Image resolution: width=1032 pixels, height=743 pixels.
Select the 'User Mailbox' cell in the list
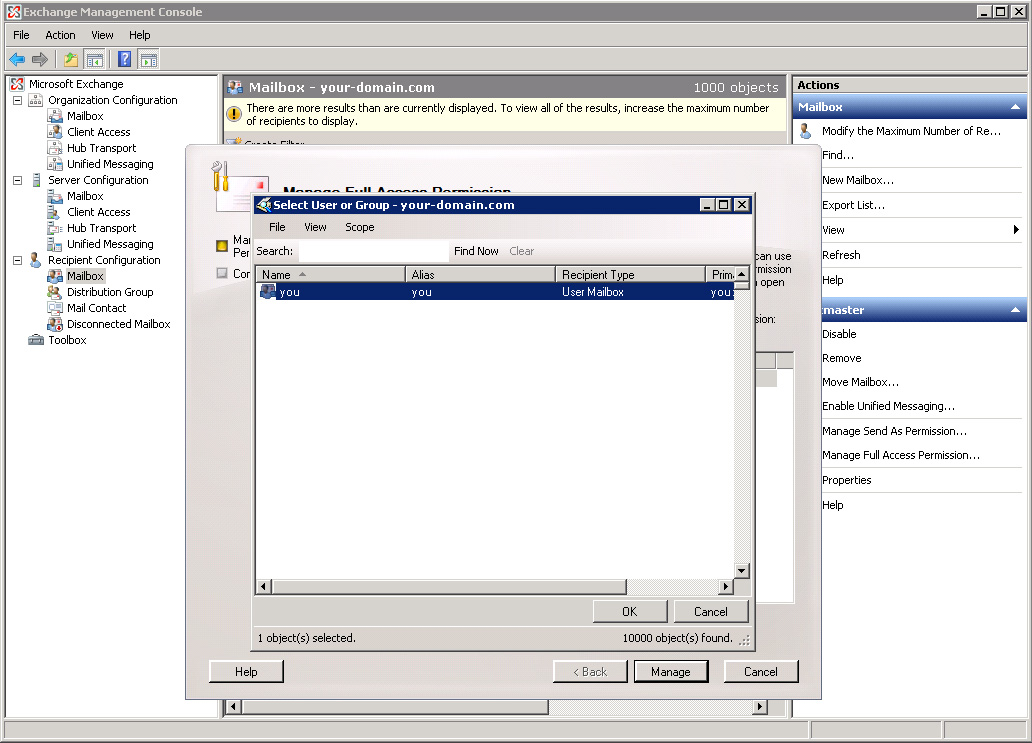[592, 292]
